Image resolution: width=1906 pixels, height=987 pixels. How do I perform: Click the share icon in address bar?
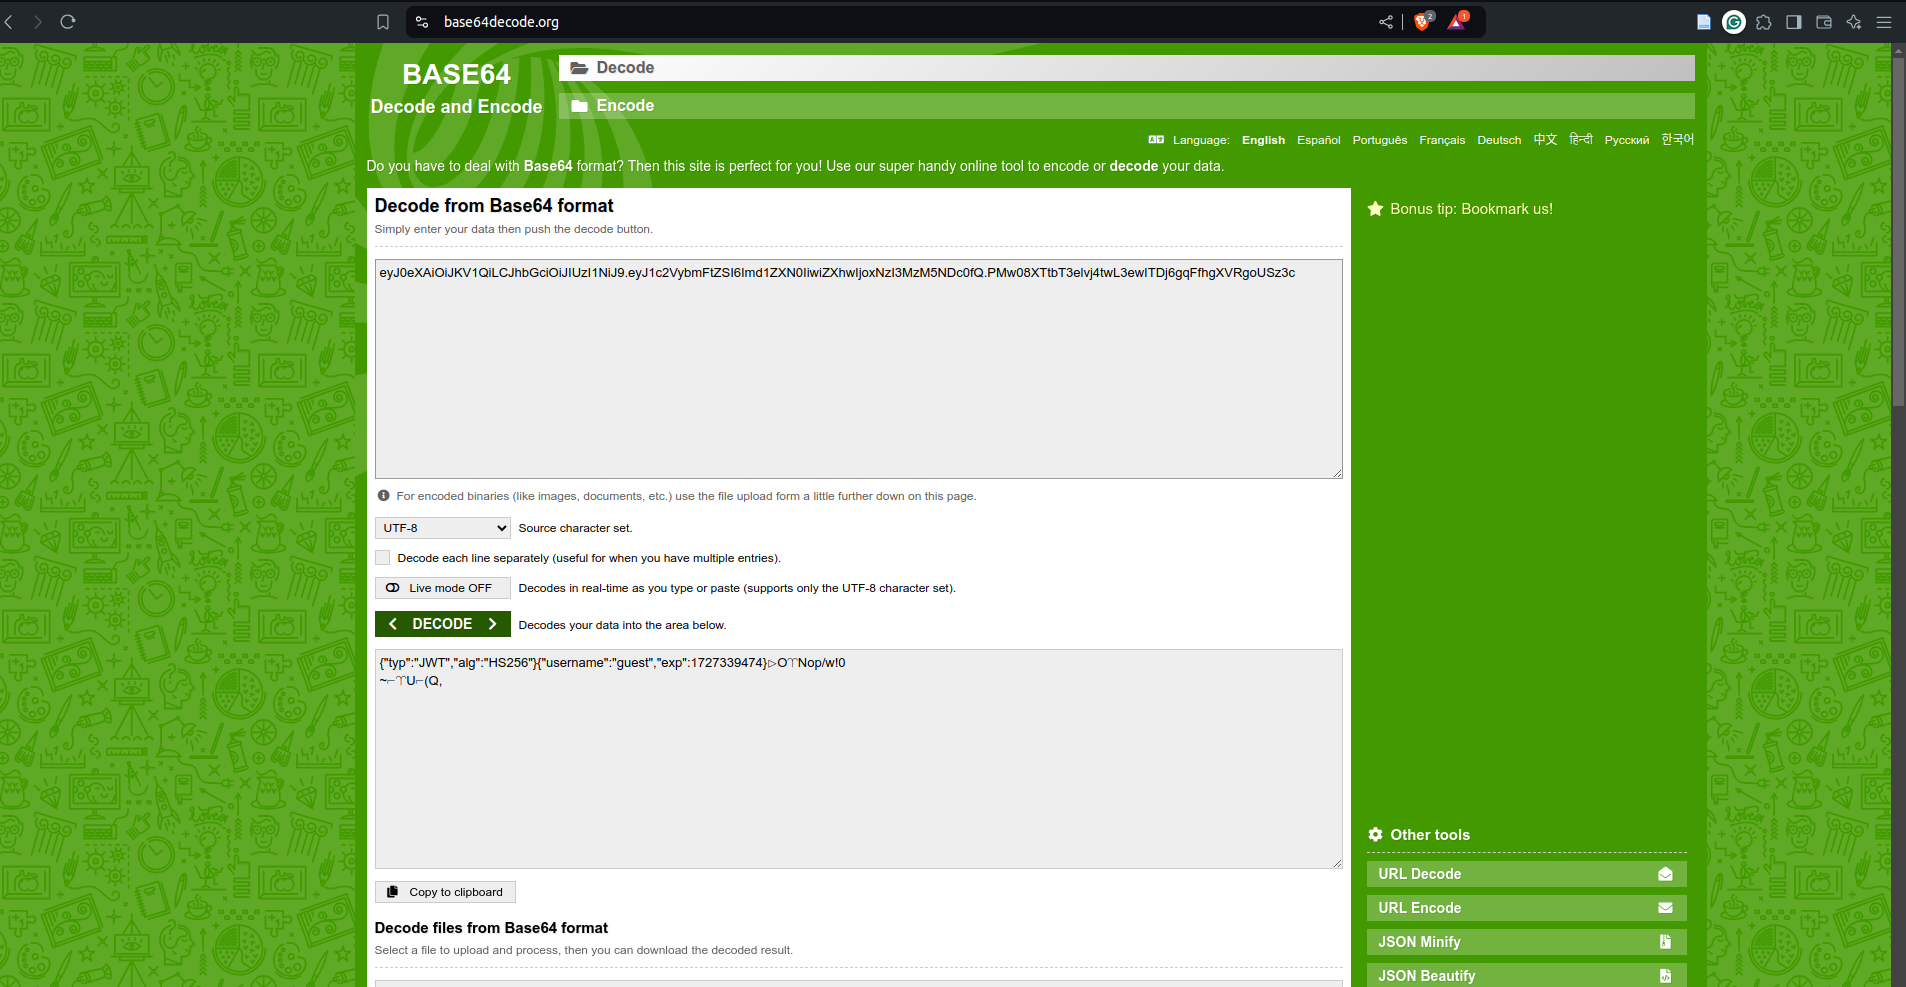[x=1386, y=22]
